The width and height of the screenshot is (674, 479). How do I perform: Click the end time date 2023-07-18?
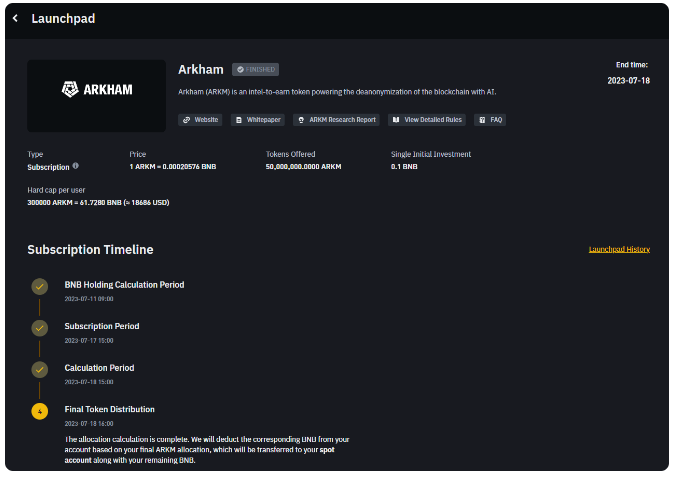coord(628,80)
